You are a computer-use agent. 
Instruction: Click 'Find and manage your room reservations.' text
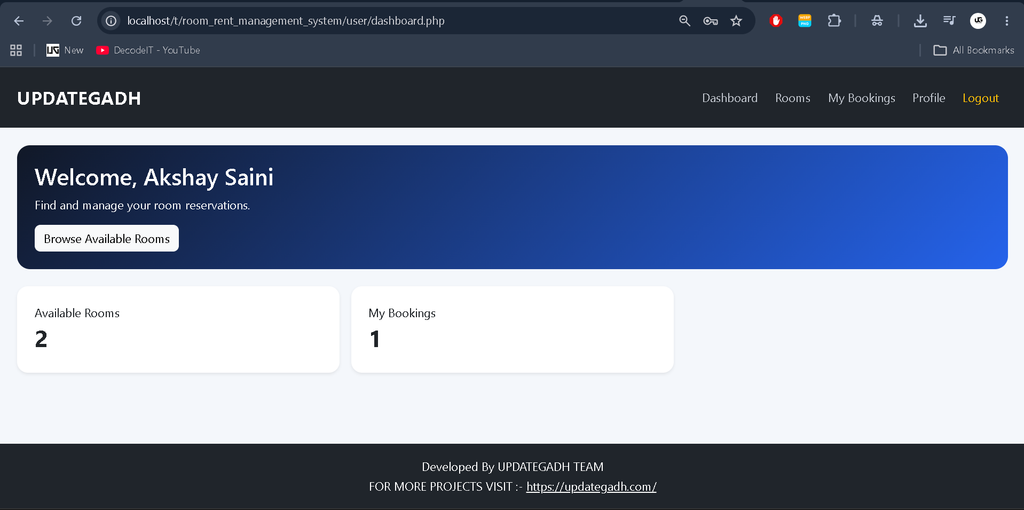pyautogui.click(x=142, y=206)
